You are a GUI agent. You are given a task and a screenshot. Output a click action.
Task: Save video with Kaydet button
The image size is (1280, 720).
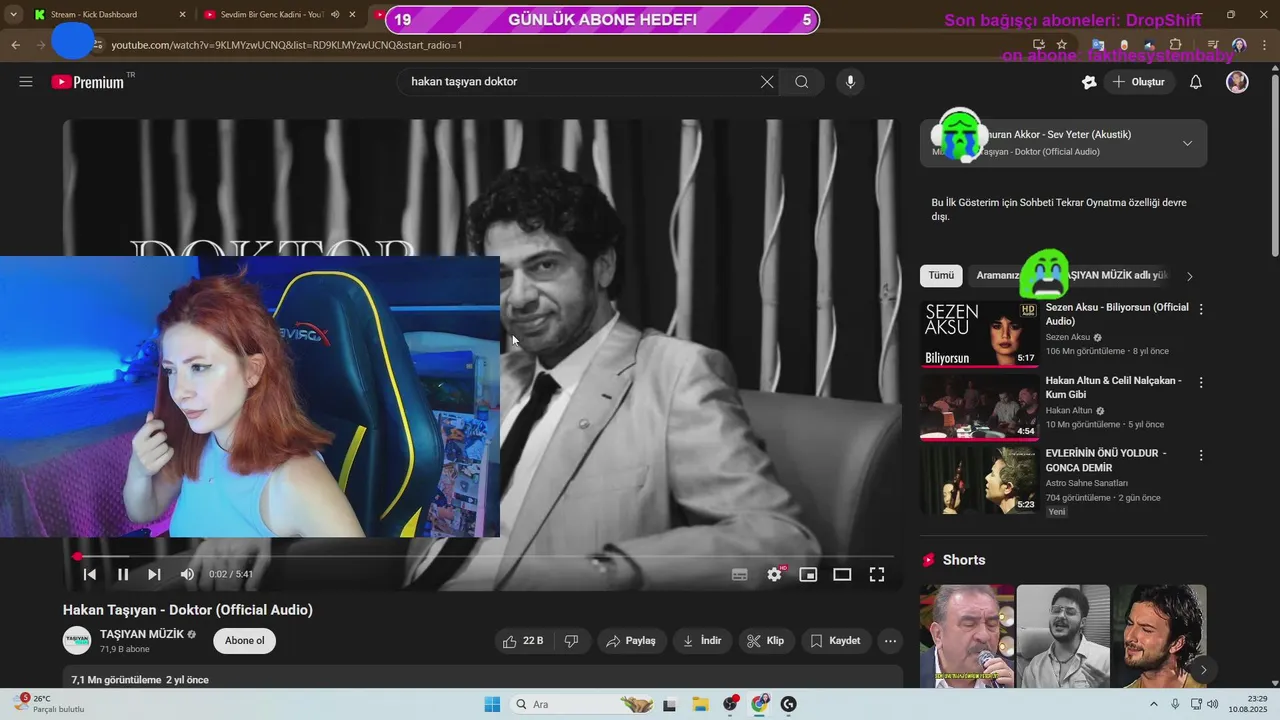[835, 641]
